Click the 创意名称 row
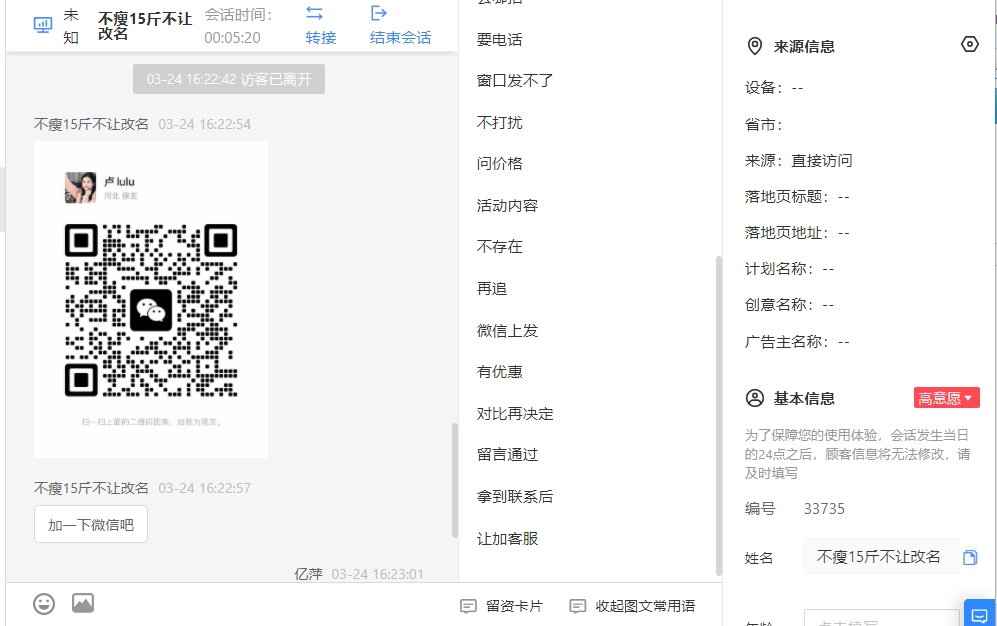 pyautogui.click(x=790, y=305)
